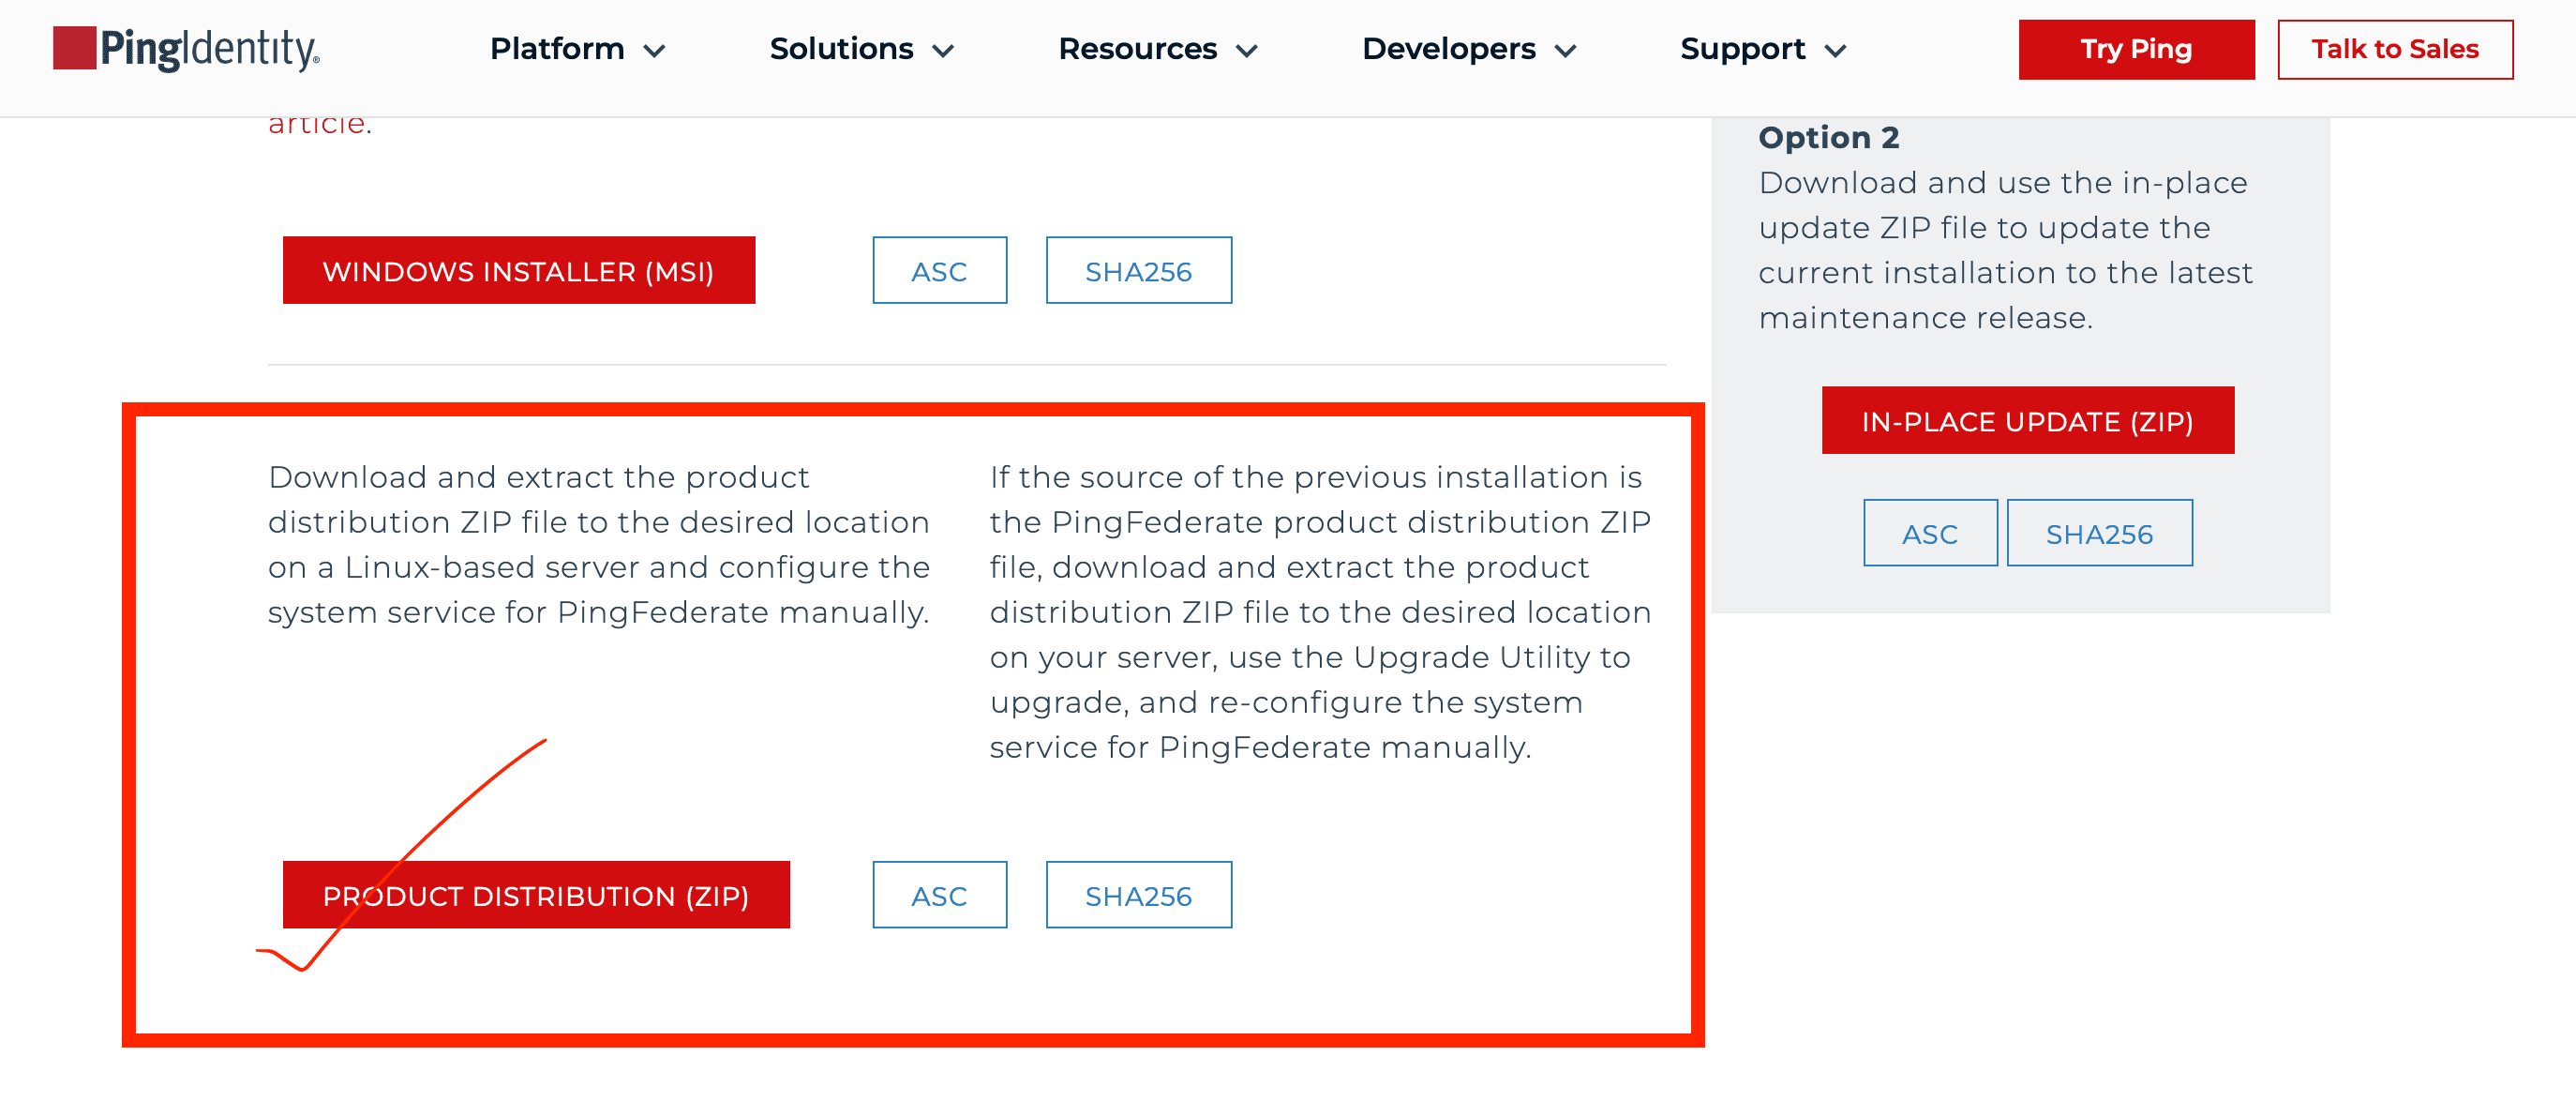The image size is (2576, 1116).
Task: Download the Product Distribution (ZIP)
Action: click(536, 895)
